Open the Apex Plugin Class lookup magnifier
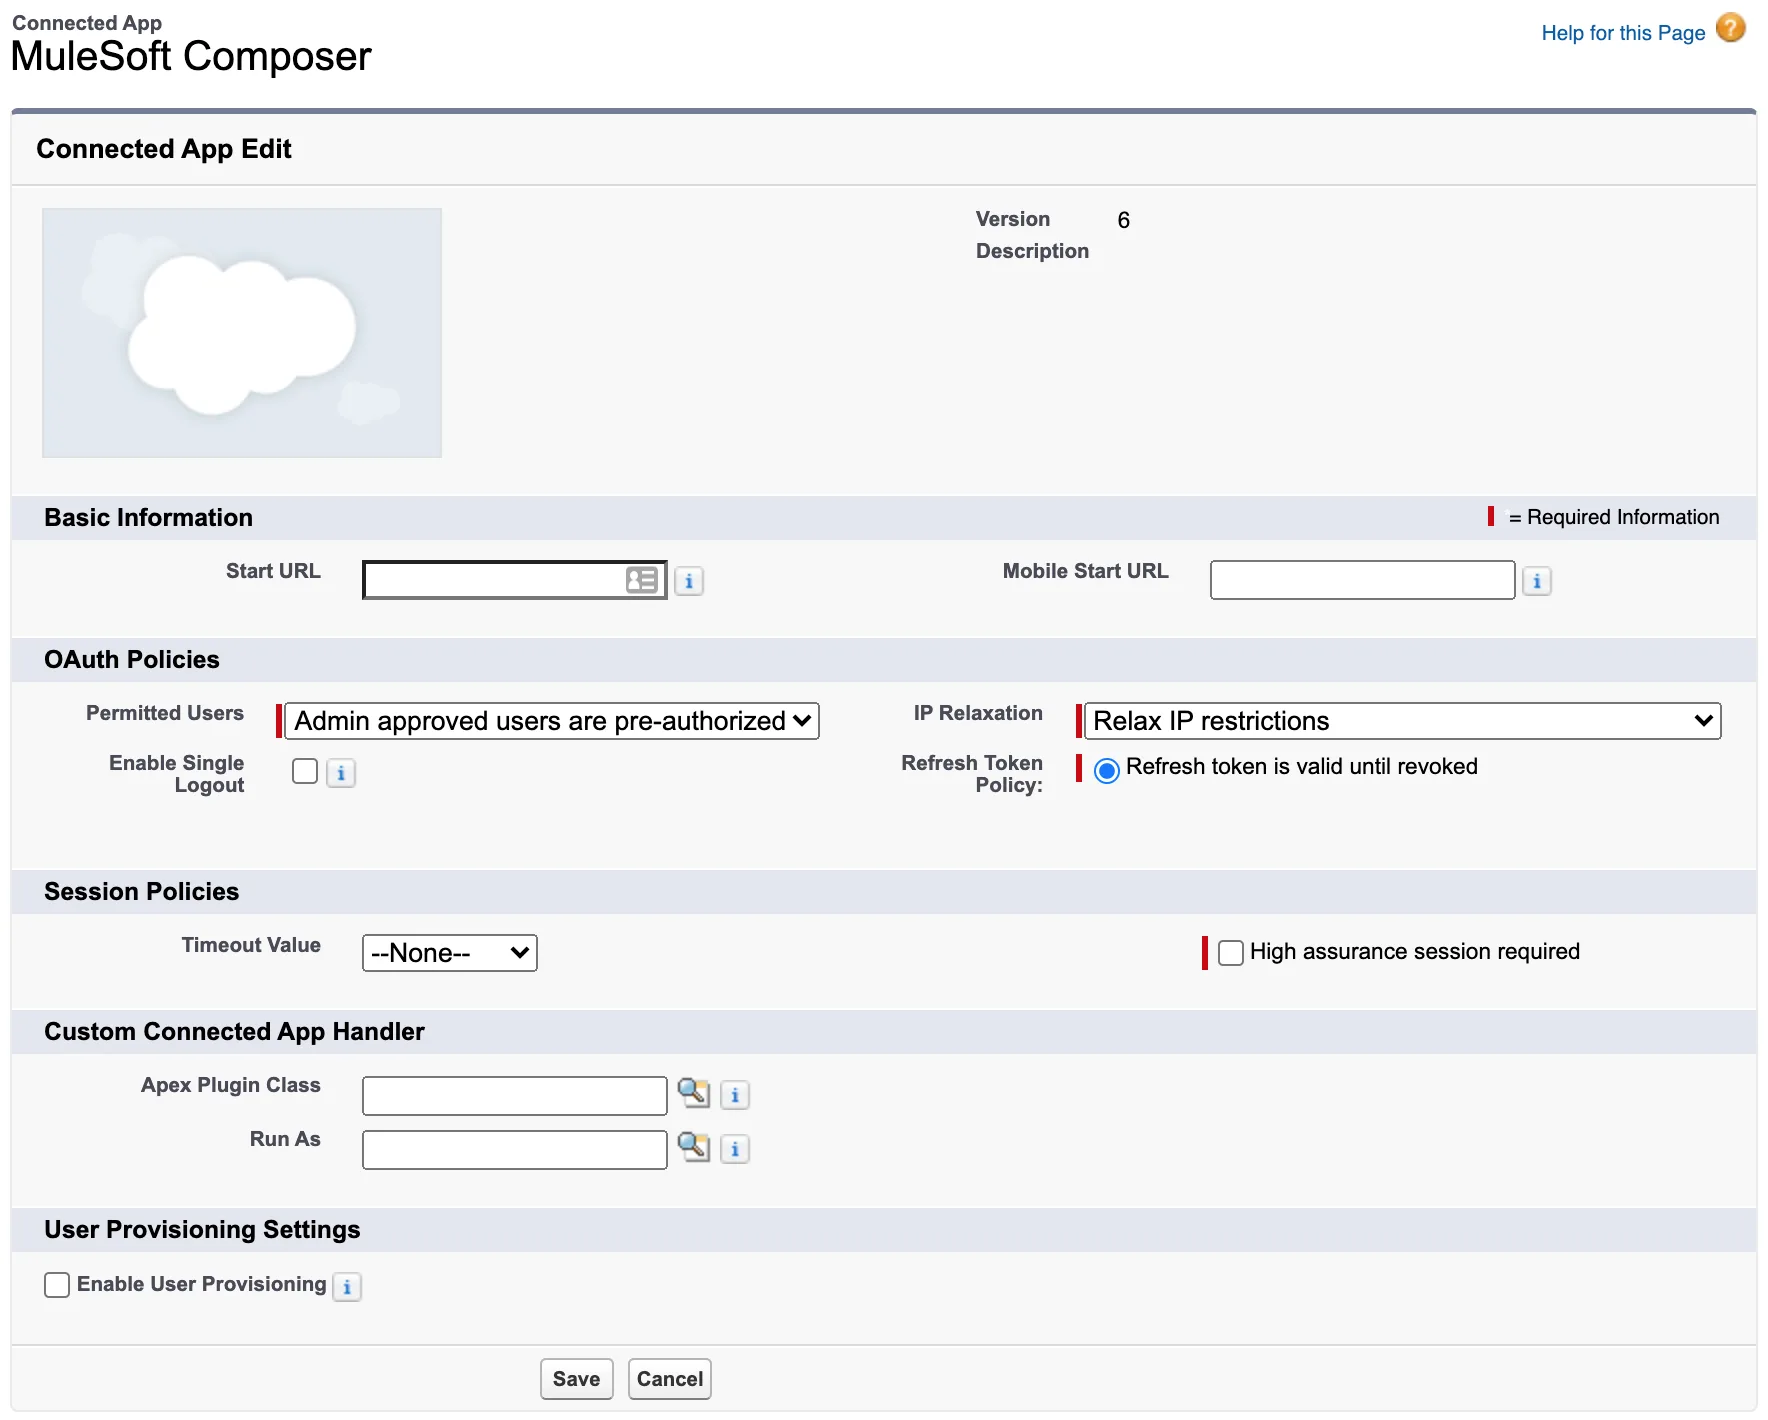 tap(693, 1092)
